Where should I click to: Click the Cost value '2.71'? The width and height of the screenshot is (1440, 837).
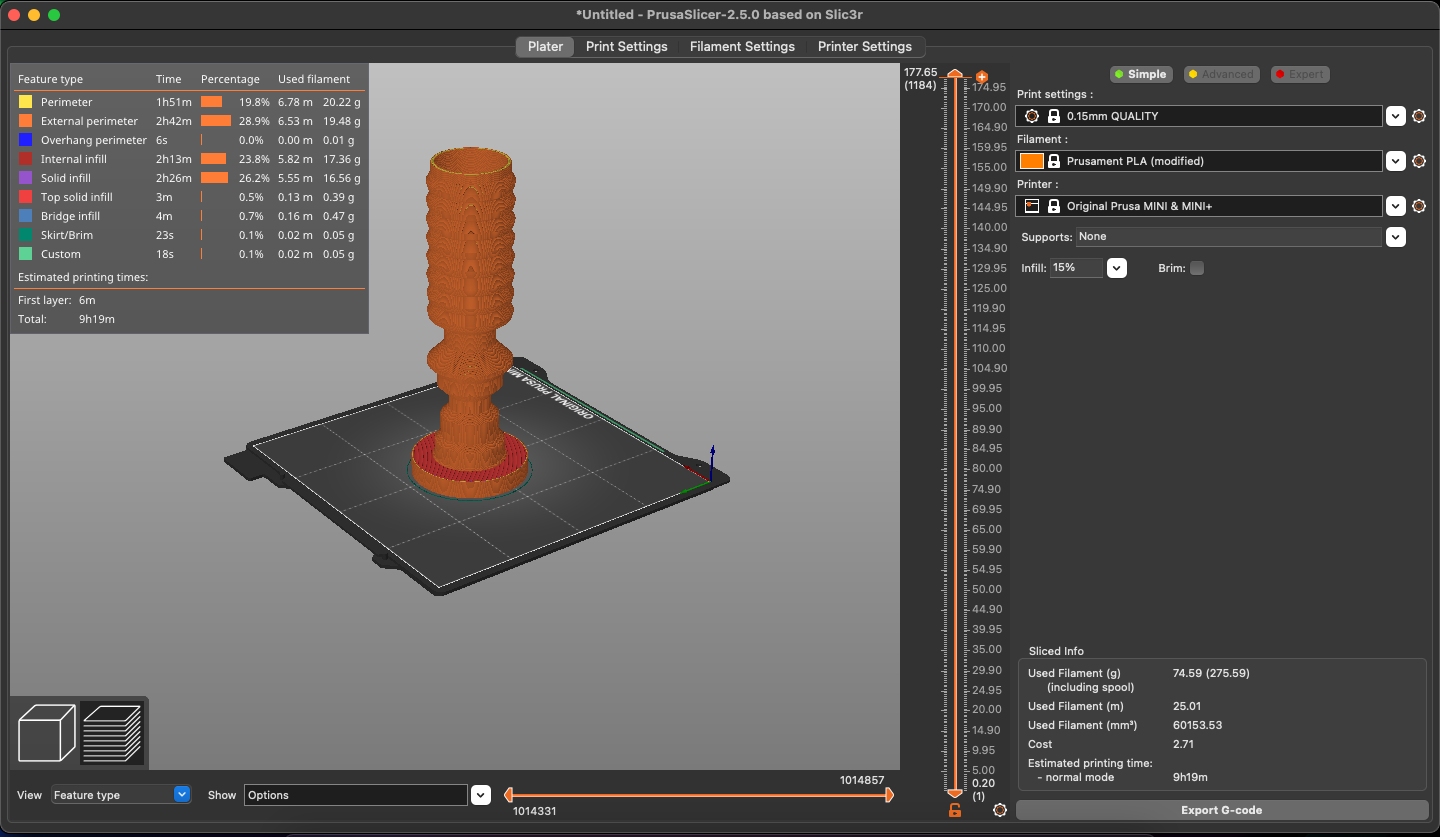(1183, 744)
